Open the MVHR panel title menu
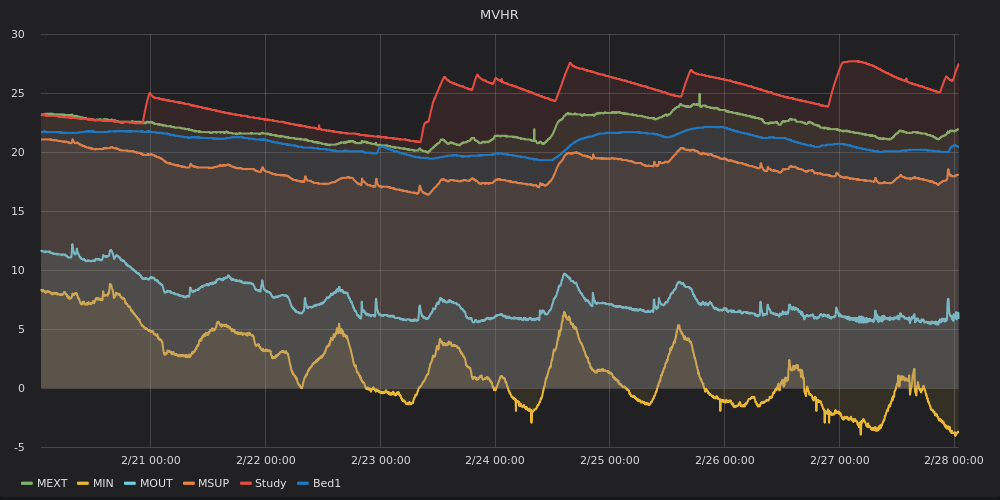The width and height of the screenshot is (1000, 500). click(x=499, y=15)
